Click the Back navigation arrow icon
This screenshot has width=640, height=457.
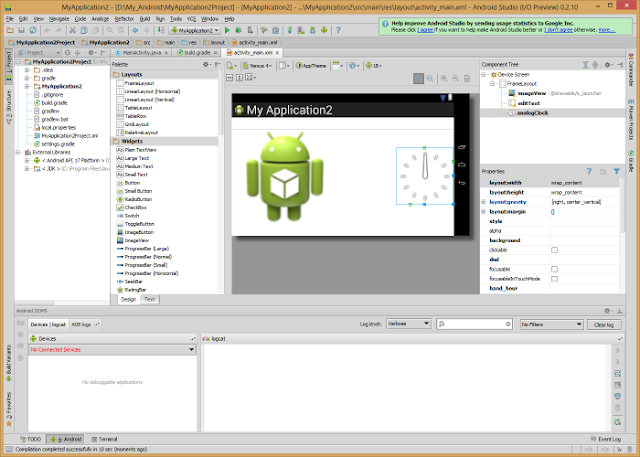(x=135, y=30)
